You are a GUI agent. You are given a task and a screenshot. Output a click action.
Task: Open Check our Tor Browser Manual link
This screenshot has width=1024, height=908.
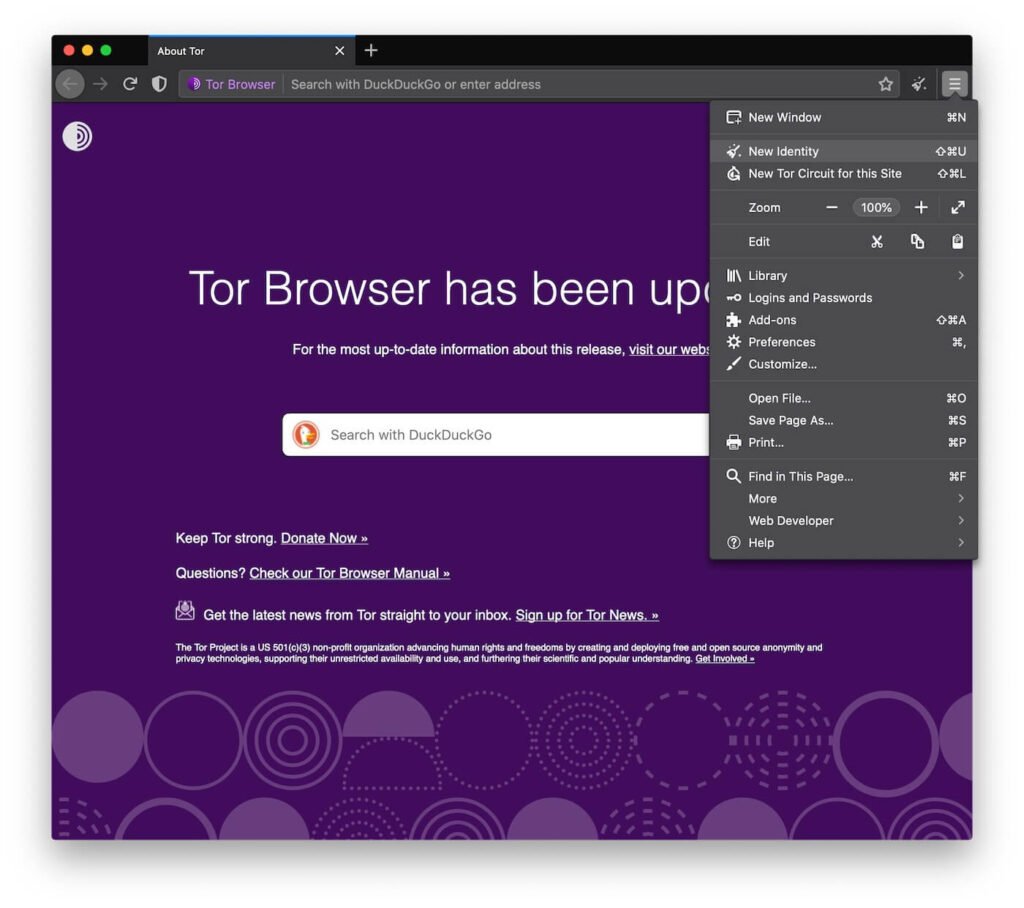click(349, 574)
